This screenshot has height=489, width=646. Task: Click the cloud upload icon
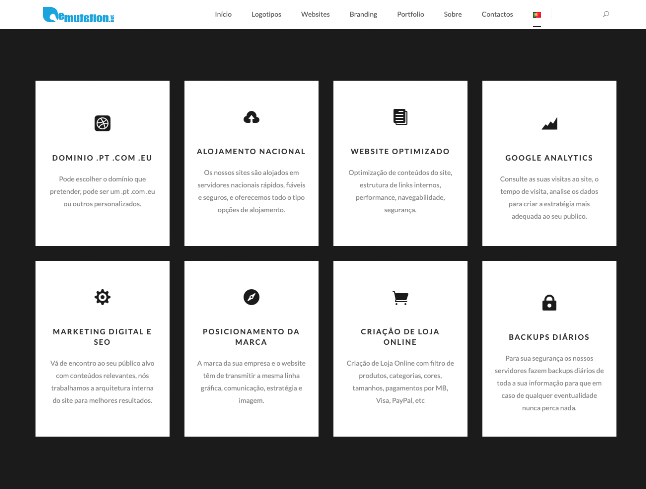point(251,117)
